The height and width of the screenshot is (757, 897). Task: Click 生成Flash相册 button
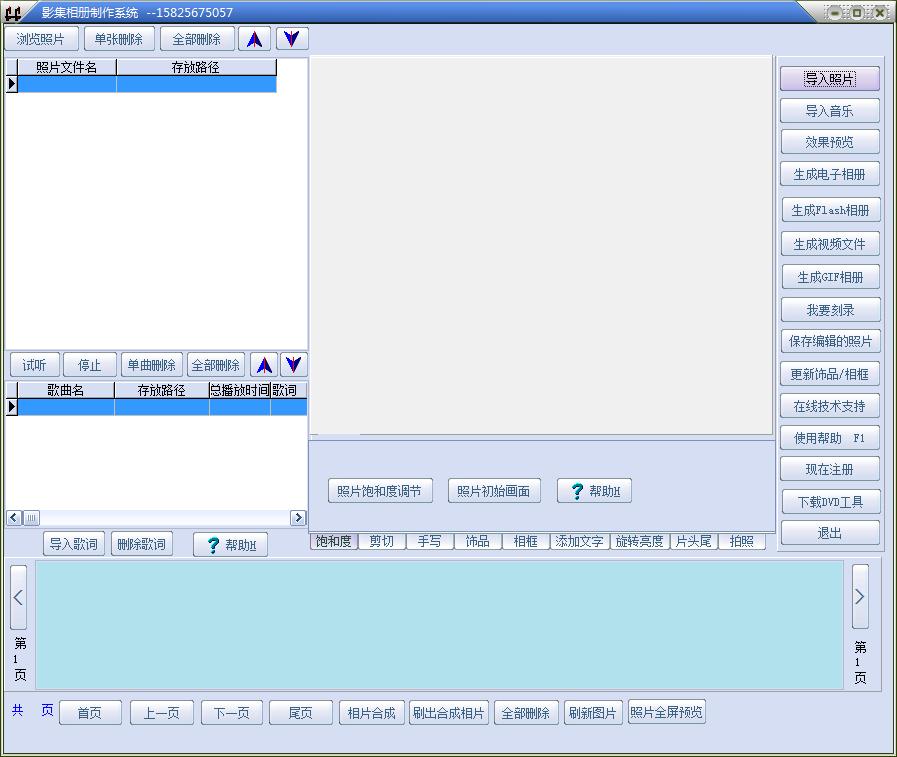831,210
